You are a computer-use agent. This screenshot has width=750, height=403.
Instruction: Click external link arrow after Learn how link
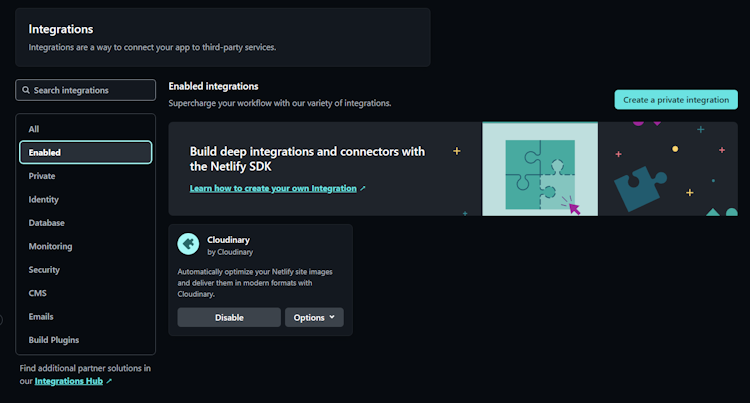(363, 188)
